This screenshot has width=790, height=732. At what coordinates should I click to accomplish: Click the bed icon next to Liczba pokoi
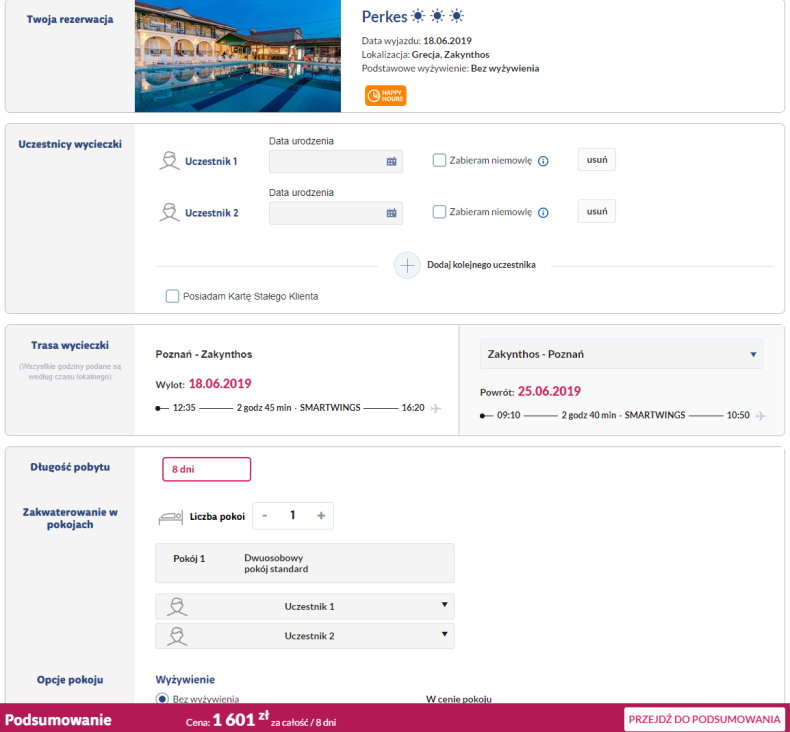(x=170, y=517)
